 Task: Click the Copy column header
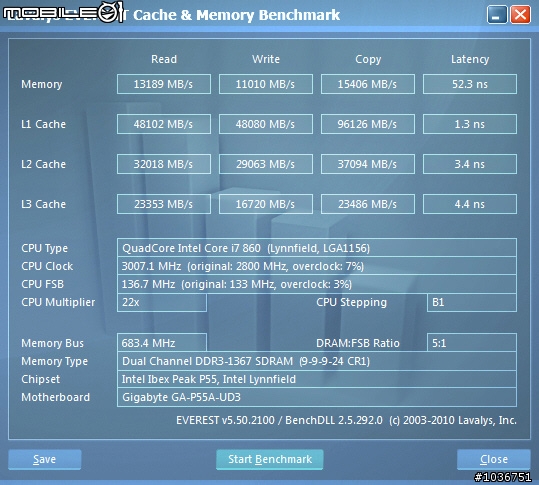(368, 59)
